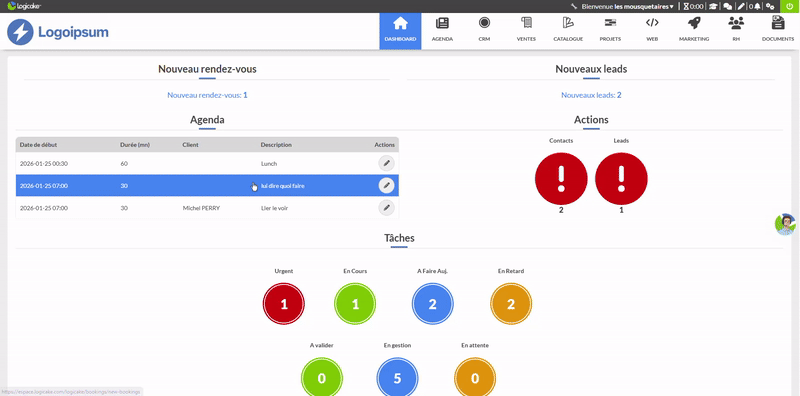Open the En Retard tasks circle

[x=511, y=304]
